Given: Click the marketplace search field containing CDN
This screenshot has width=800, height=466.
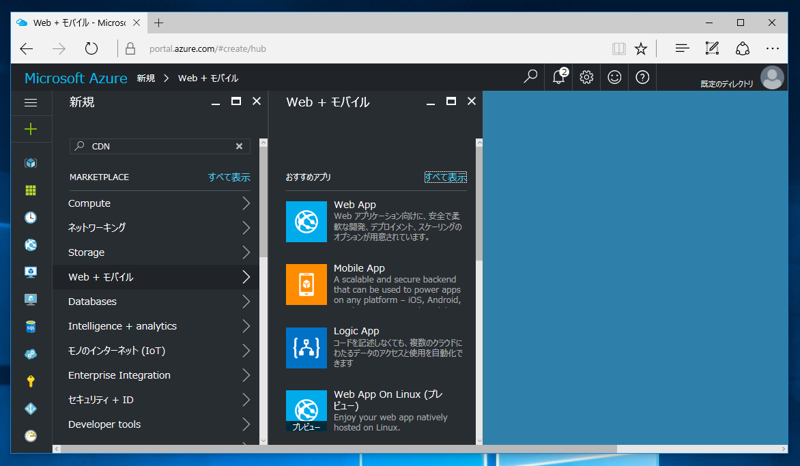Looking at the screenshot, I should coord(160,146).
